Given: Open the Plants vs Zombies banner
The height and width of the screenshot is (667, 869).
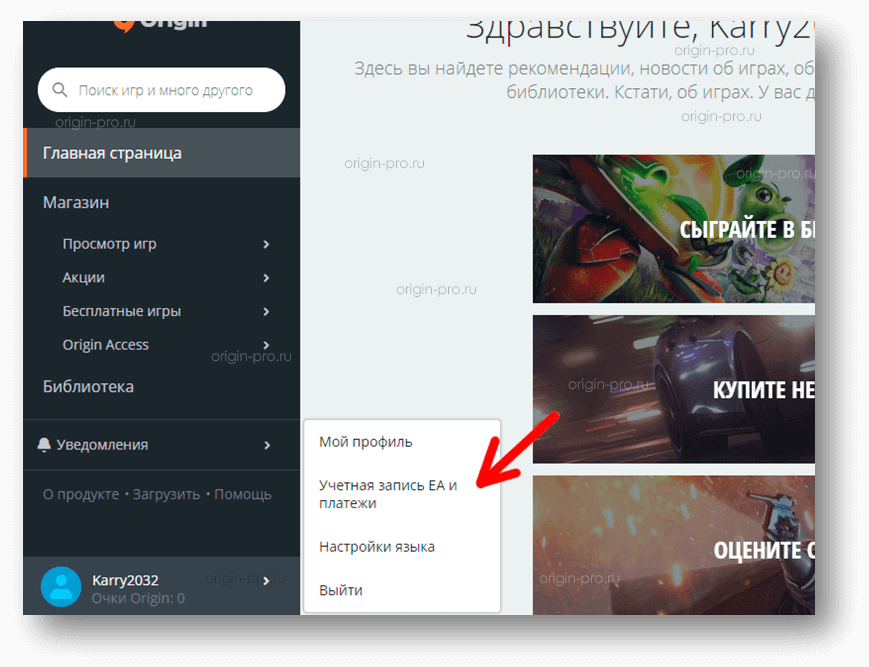Looking at the screenshot, I should pyautogui.click(x=673, y=229).
